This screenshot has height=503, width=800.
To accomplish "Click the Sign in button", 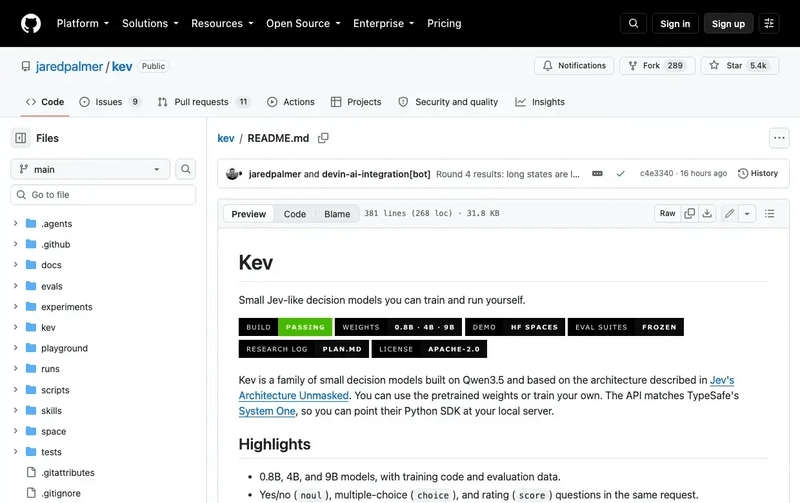I will tap(675, 23).
